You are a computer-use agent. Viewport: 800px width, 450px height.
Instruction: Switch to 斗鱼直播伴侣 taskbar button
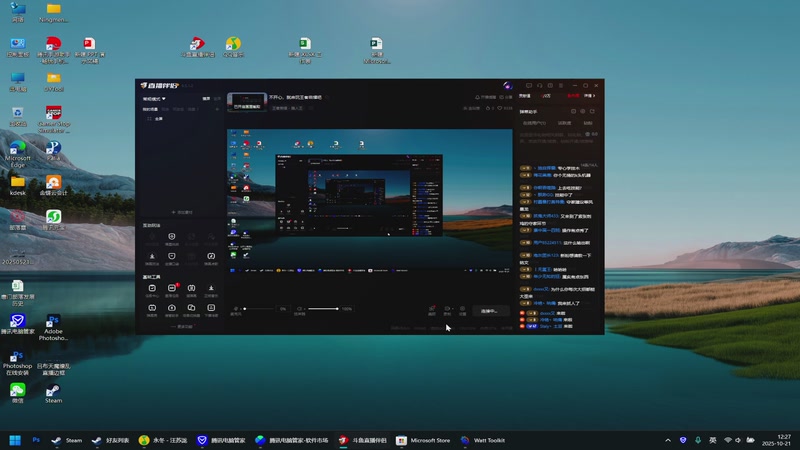pyautogui.click(x=363, y=440)
